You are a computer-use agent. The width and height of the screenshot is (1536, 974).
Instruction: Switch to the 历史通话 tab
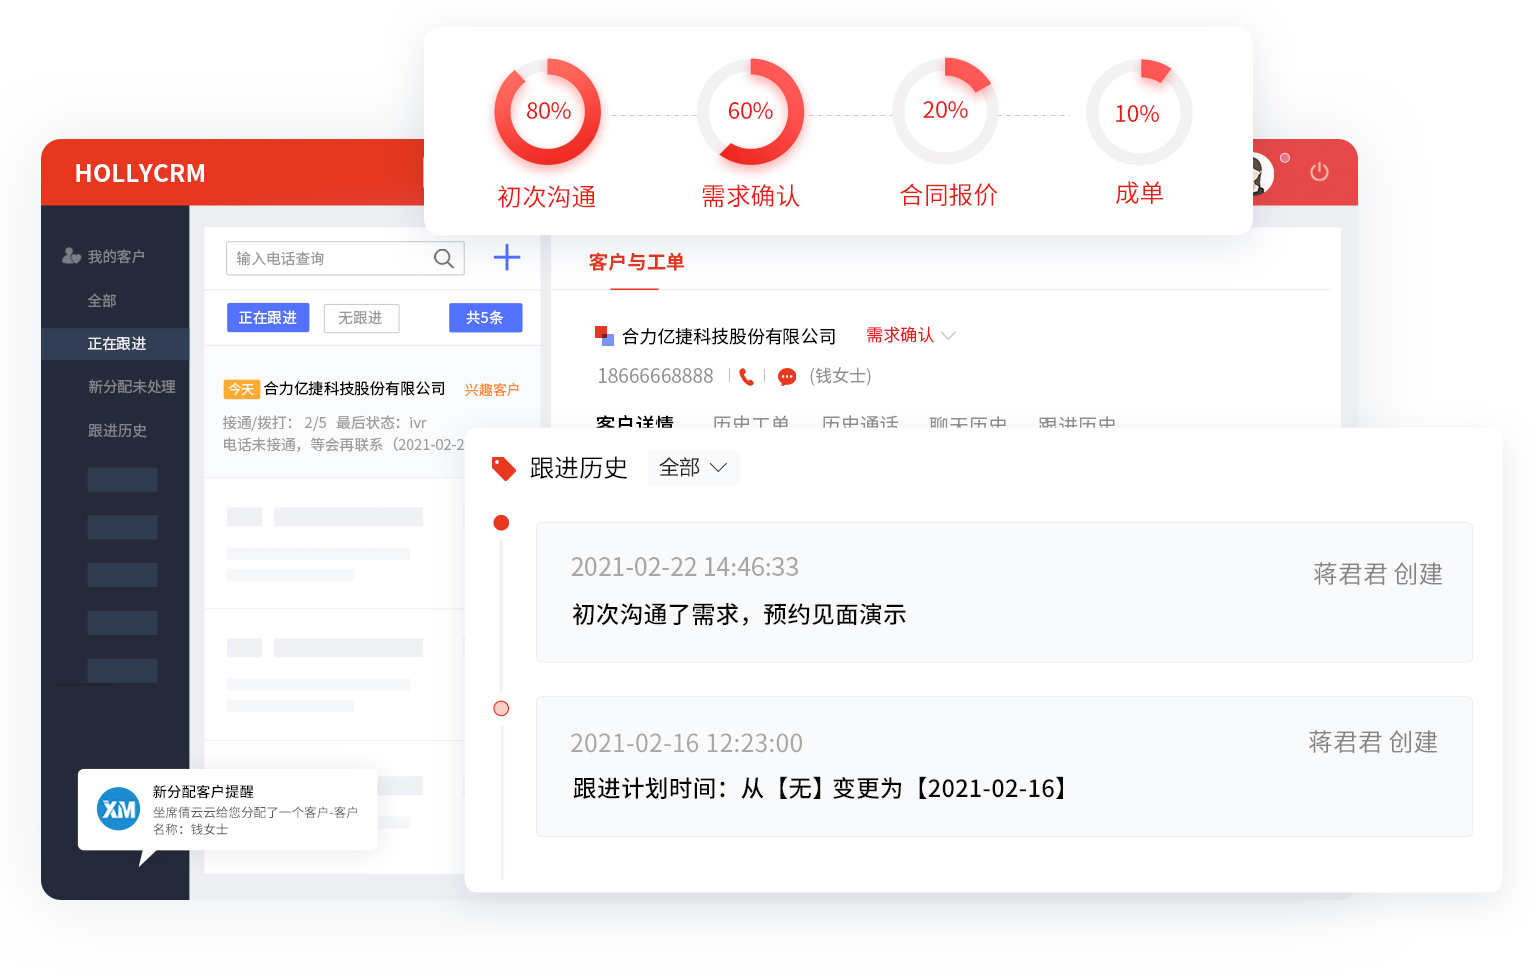pos(859,423)
